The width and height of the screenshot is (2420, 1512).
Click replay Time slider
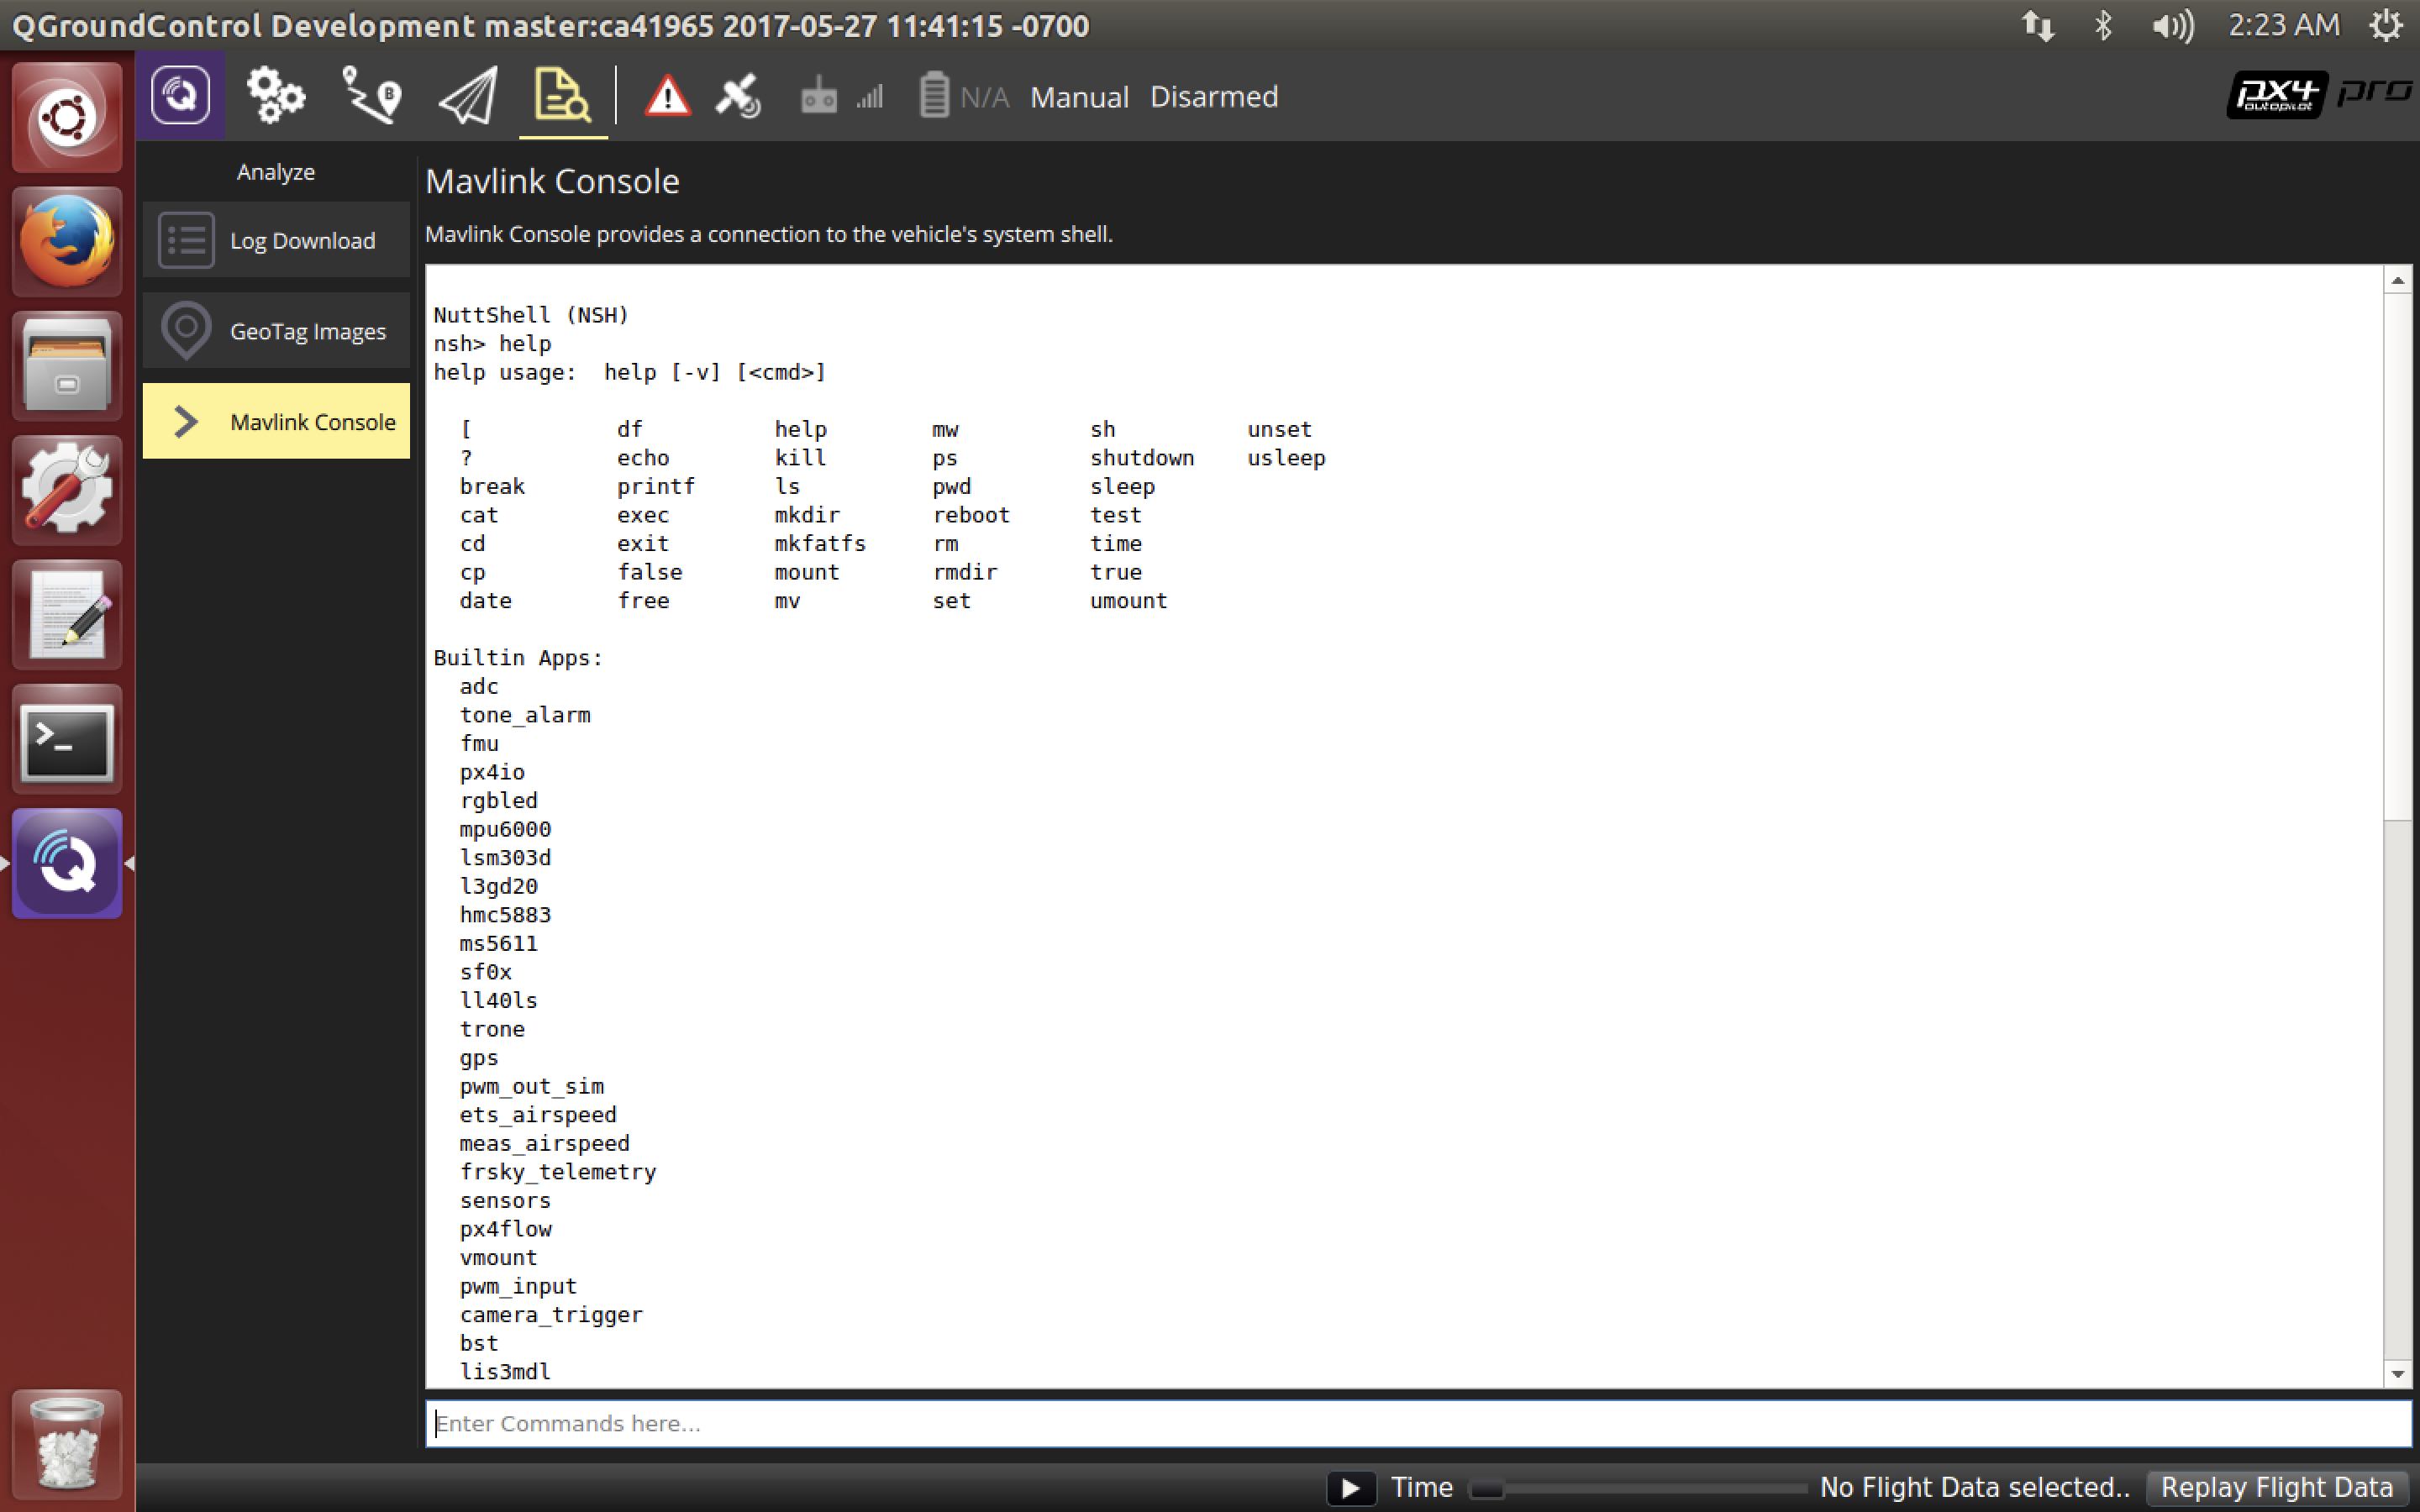(1637, 1489)
